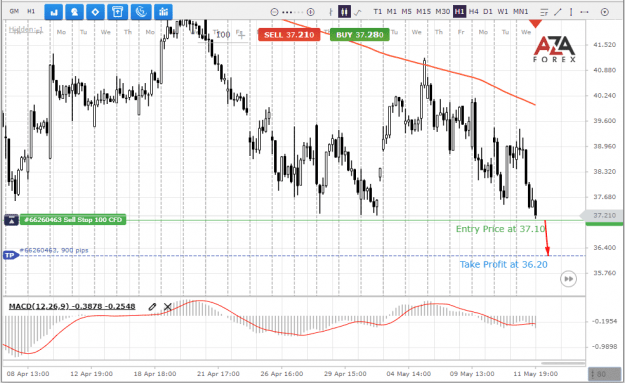
Task: Click the MACD(12,26,9) indicator title
Action: tap(72, 306)
